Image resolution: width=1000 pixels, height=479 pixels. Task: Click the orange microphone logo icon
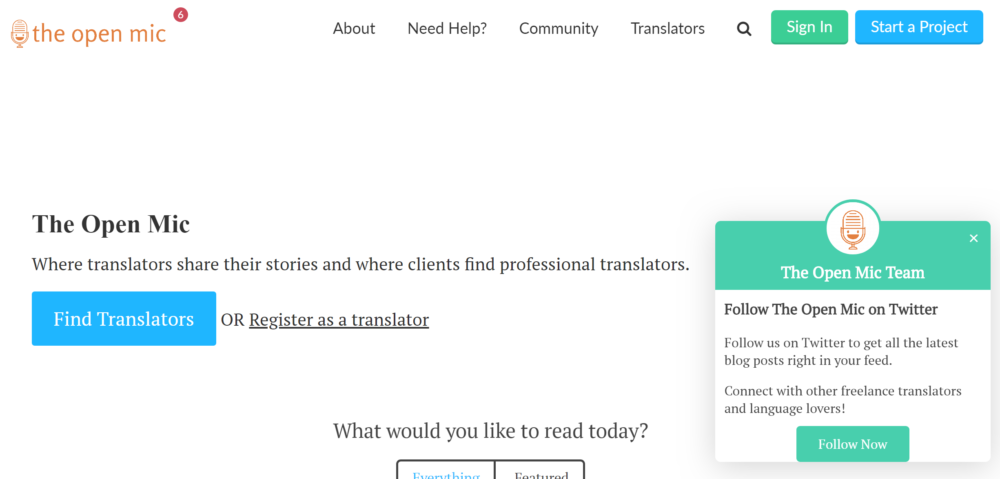click(x=20, y=33)
